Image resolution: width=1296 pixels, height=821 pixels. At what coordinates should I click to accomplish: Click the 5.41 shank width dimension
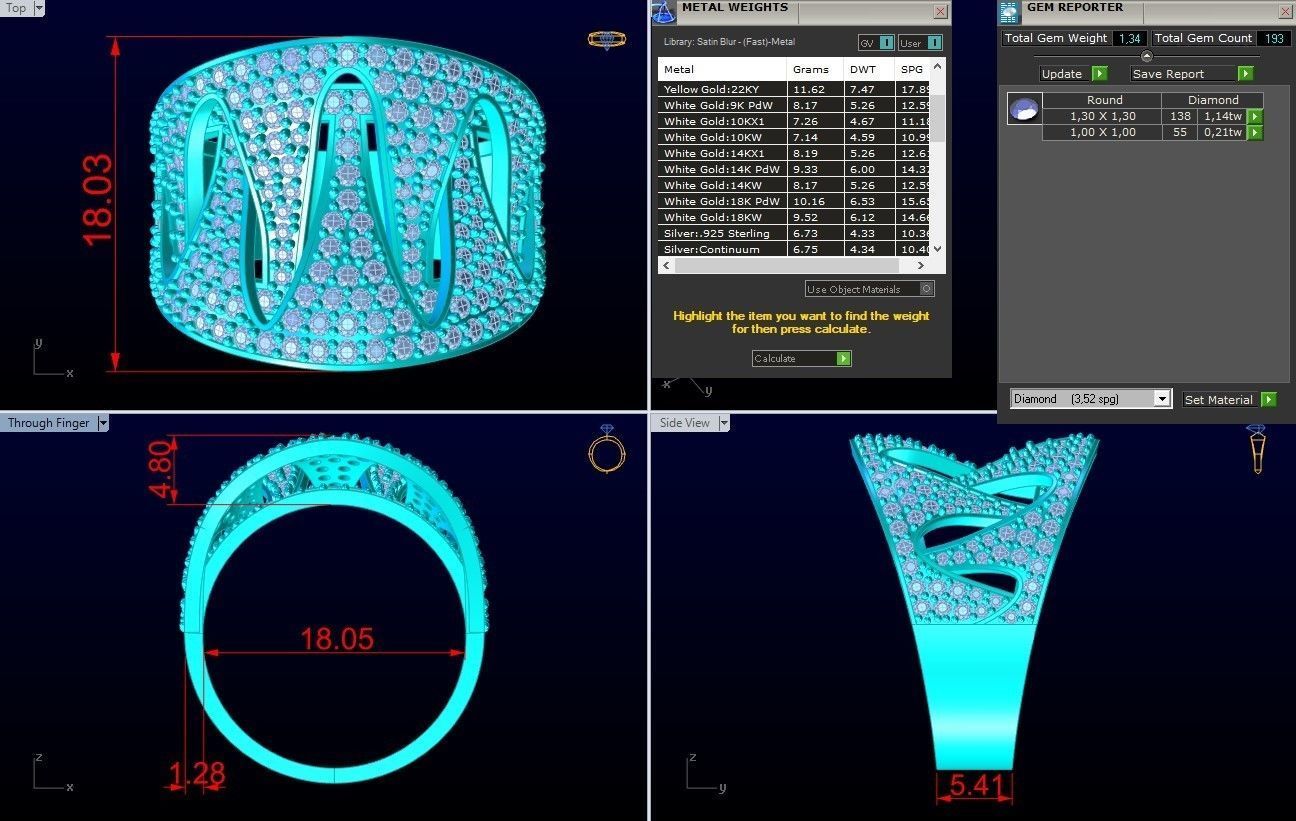(976, 786)
